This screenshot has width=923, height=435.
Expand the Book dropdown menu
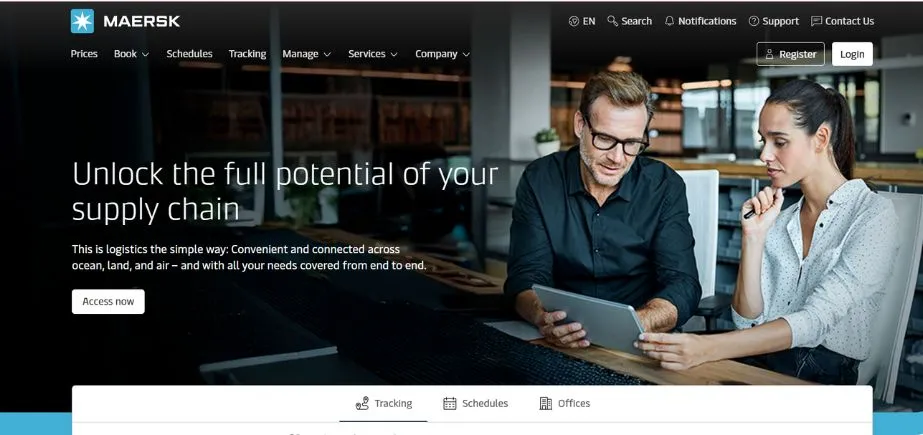tap(131, 54)
